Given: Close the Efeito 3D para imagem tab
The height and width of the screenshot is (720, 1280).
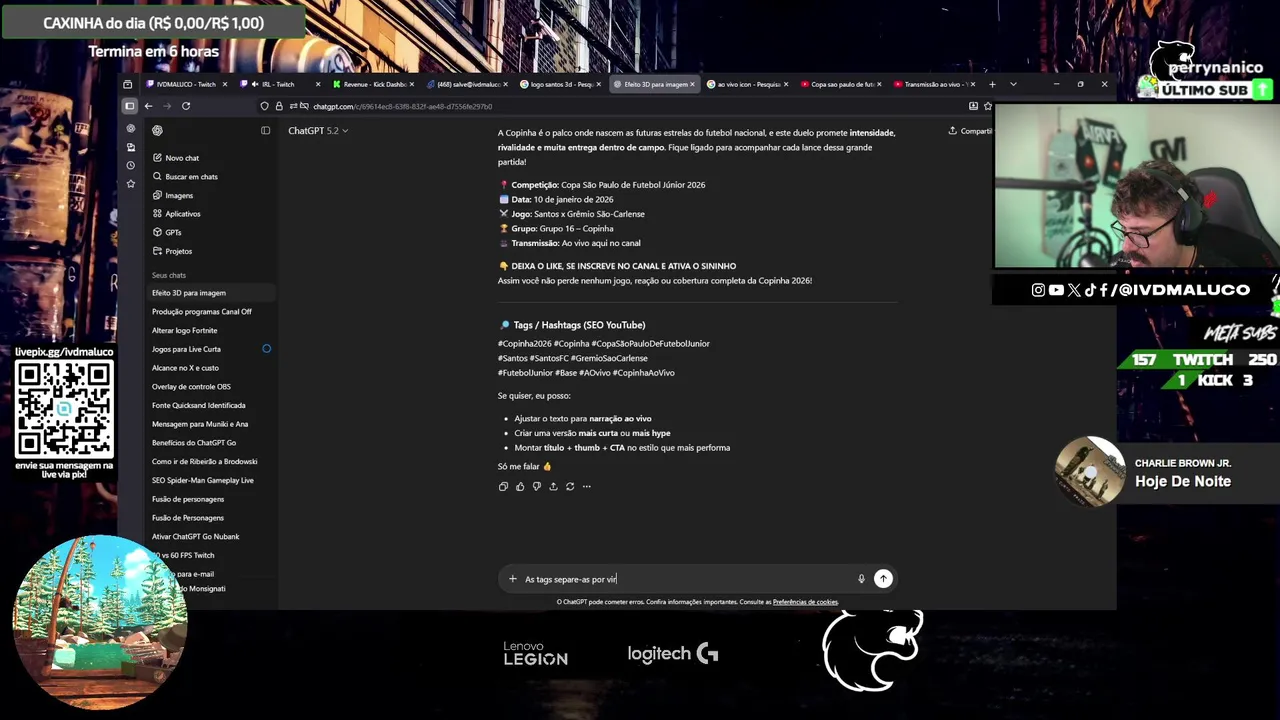Looking at the screenshot, I should point(692,84).
